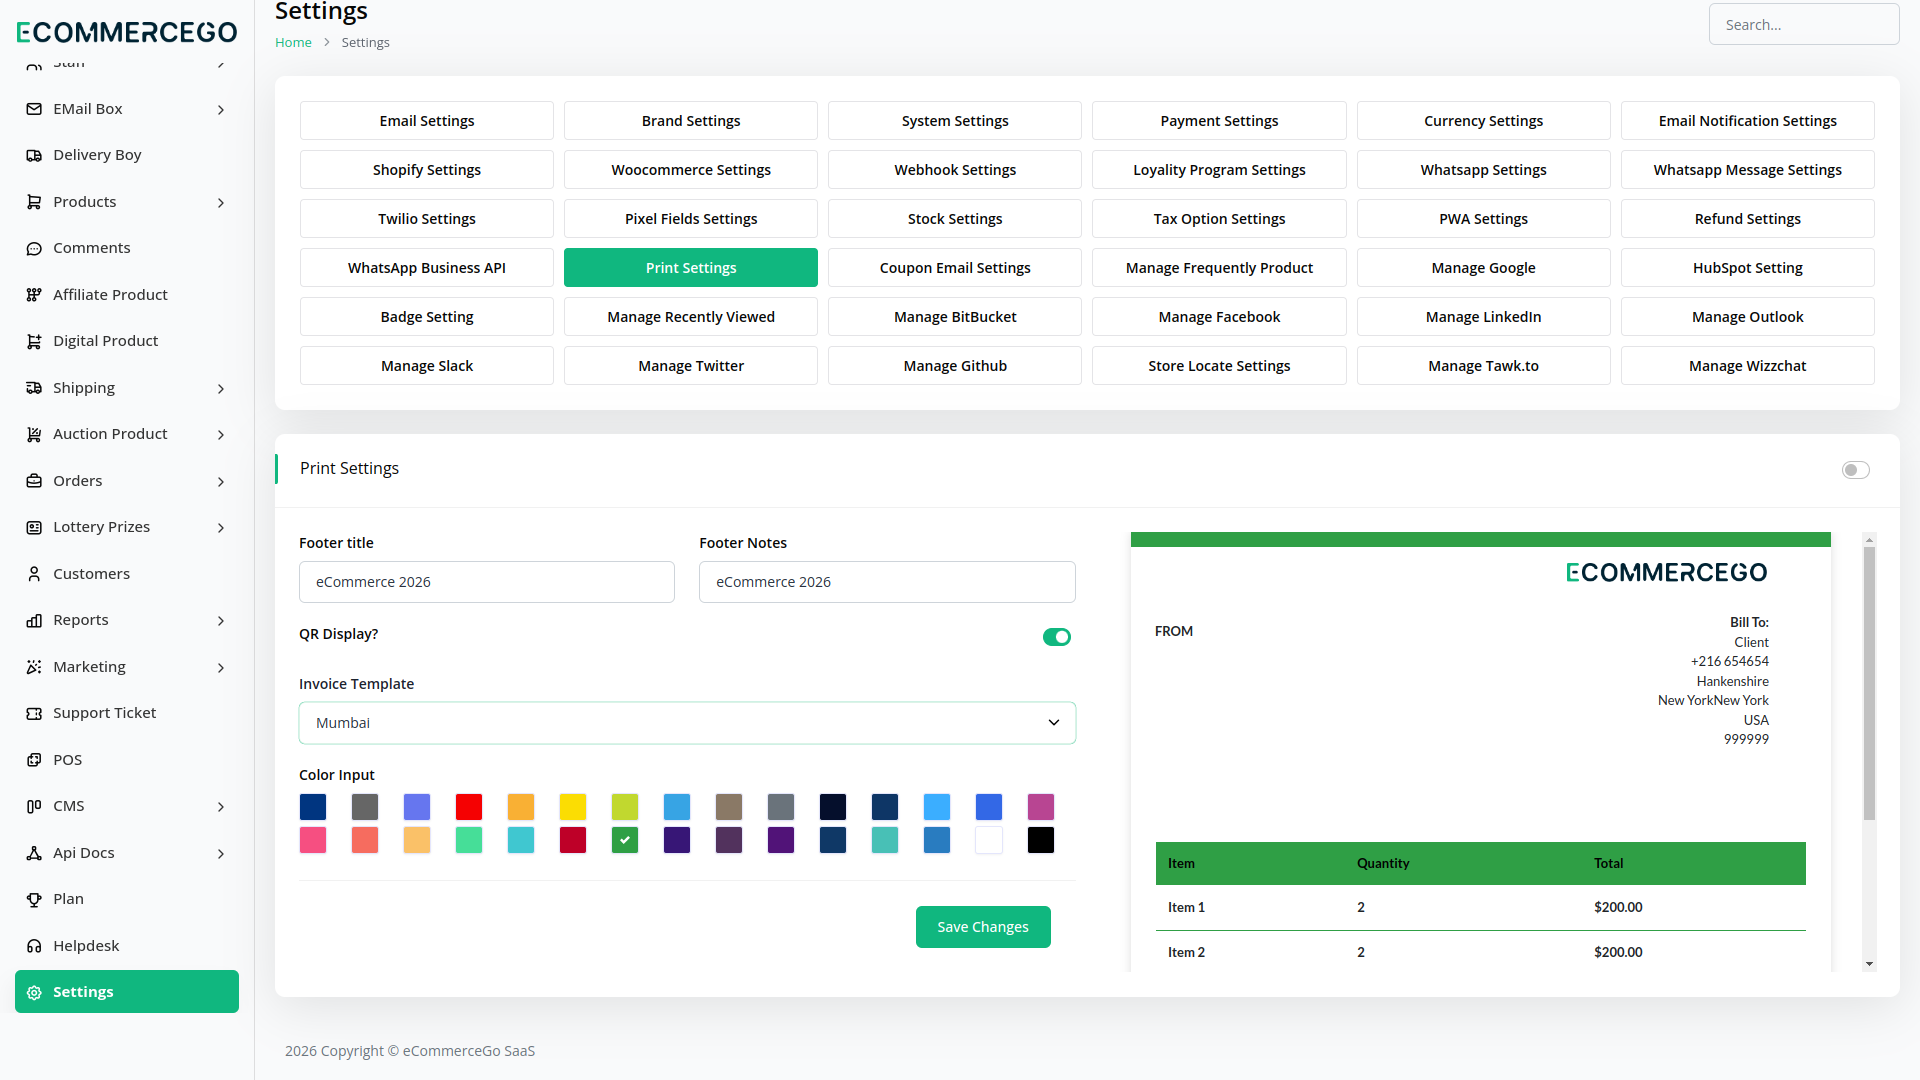
Task: Click the Footer Notes input field
Action: 887,582
